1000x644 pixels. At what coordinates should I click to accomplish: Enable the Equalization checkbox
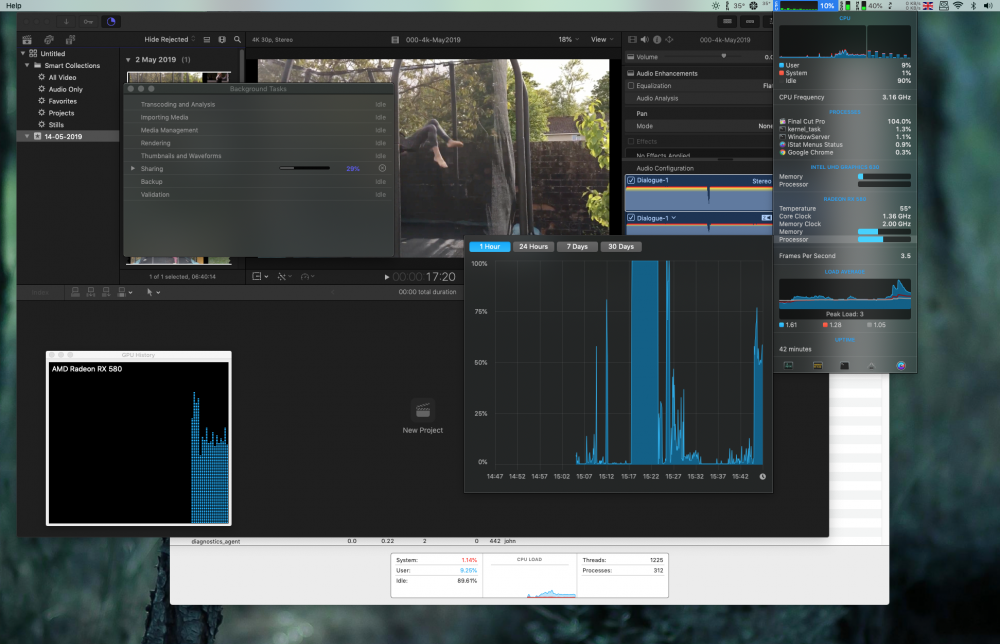[631, 85]
